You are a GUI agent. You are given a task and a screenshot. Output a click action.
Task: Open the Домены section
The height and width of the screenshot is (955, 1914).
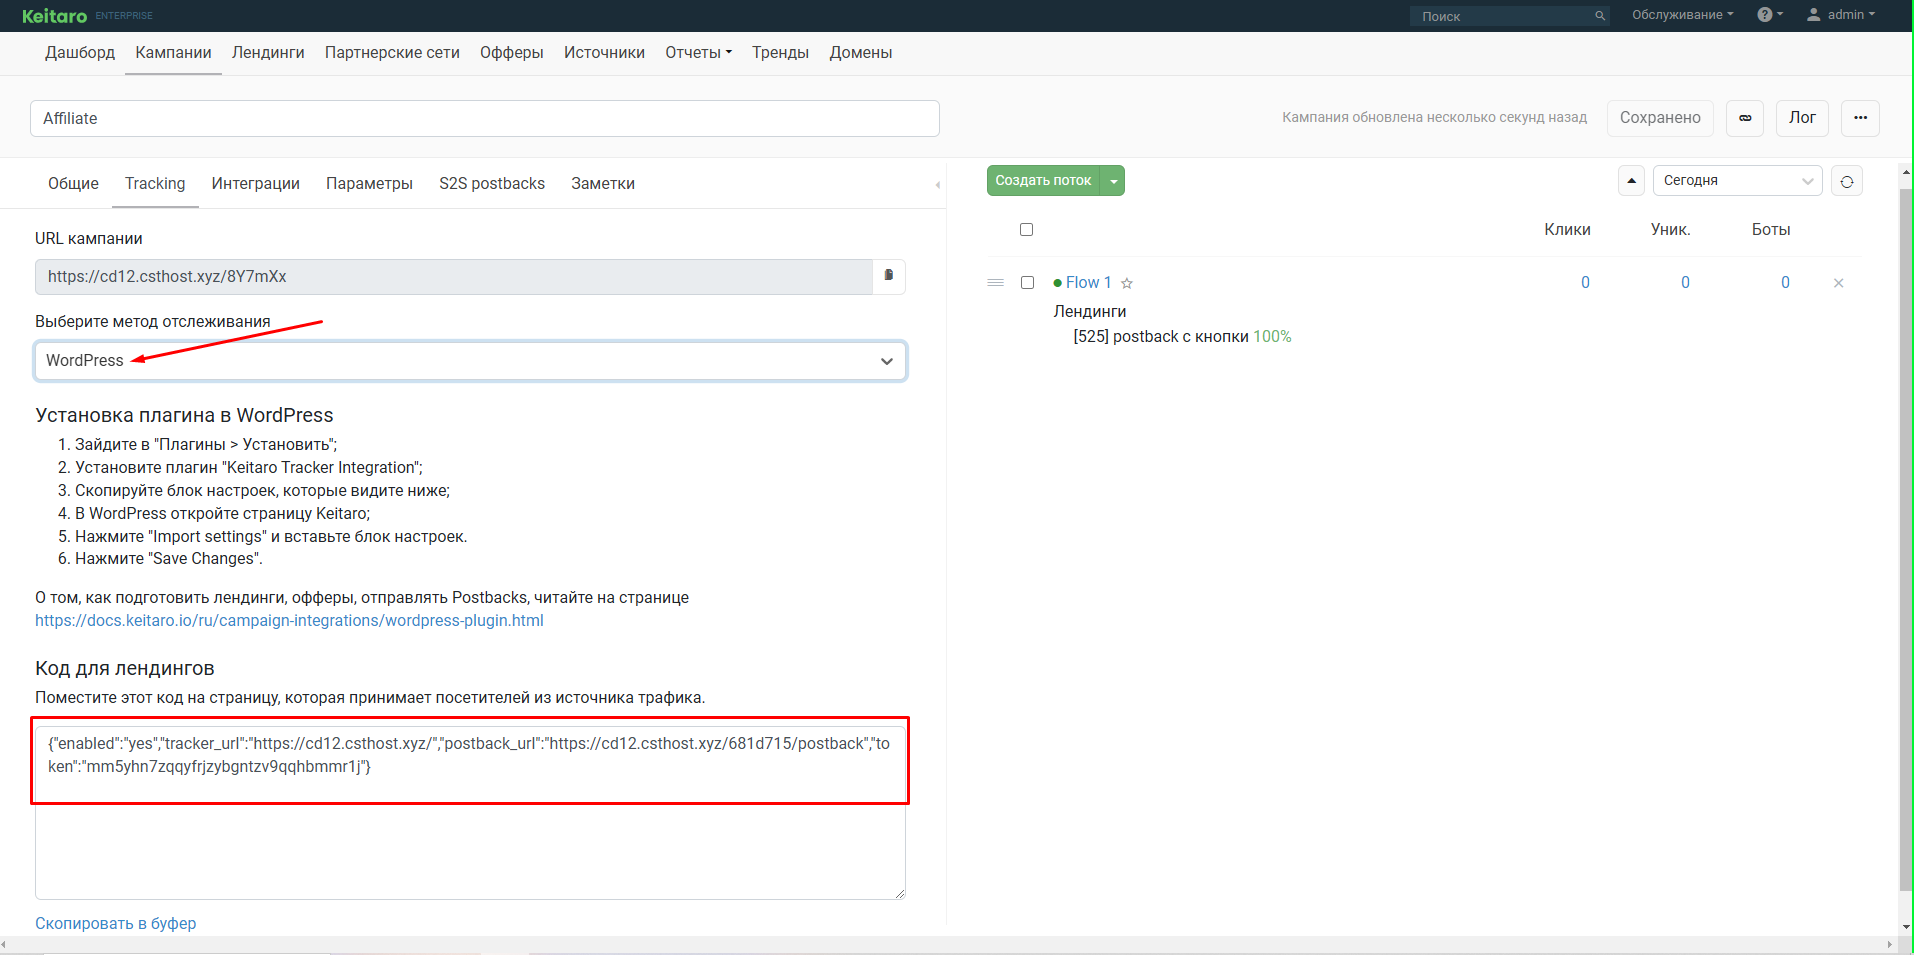(860, 53)
